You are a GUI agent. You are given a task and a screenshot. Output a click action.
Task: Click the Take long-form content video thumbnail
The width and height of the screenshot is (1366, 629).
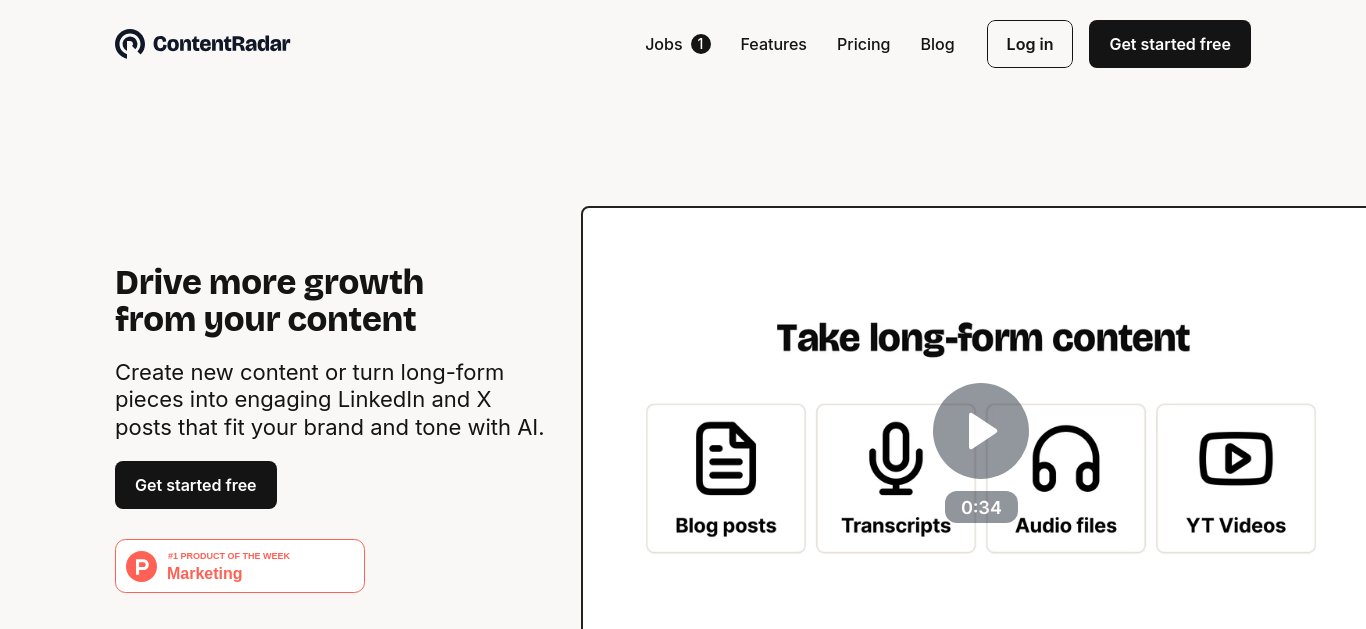click(974, 418)
